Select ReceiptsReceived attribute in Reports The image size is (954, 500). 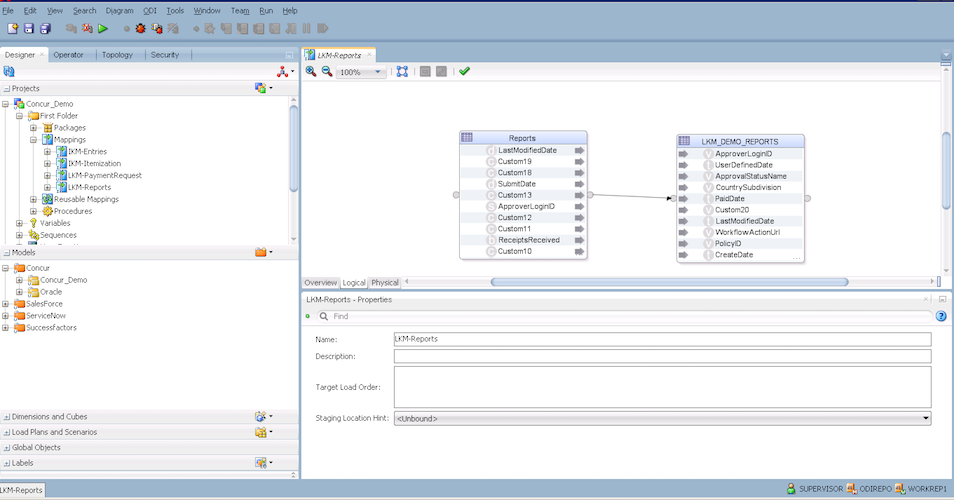coord(529,240)
